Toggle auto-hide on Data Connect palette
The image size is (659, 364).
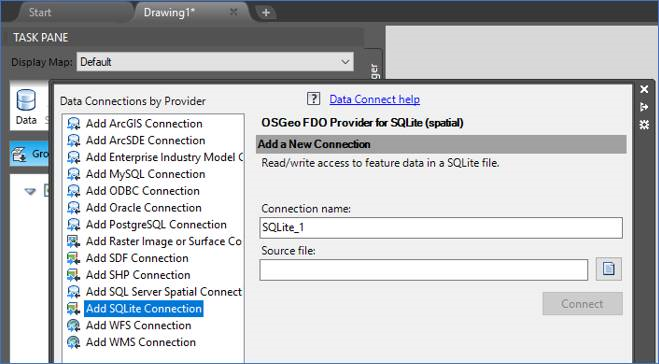tap(644, 107)
